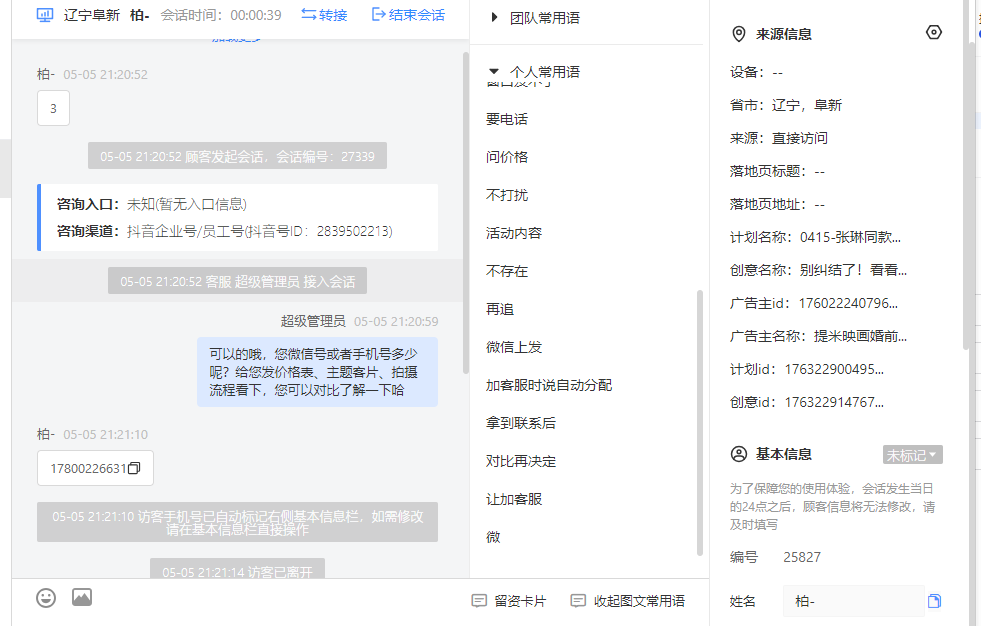This screenshot has width=981, height=626.
Task: Open the emoji picker smiley icon
Action: coord(46,598)
